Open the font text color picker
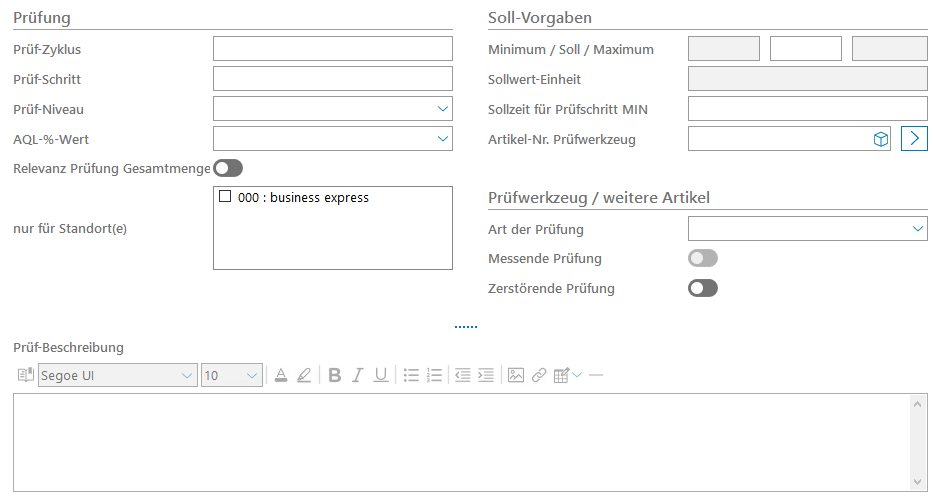933x498 pixels. (x=281, y=375)
